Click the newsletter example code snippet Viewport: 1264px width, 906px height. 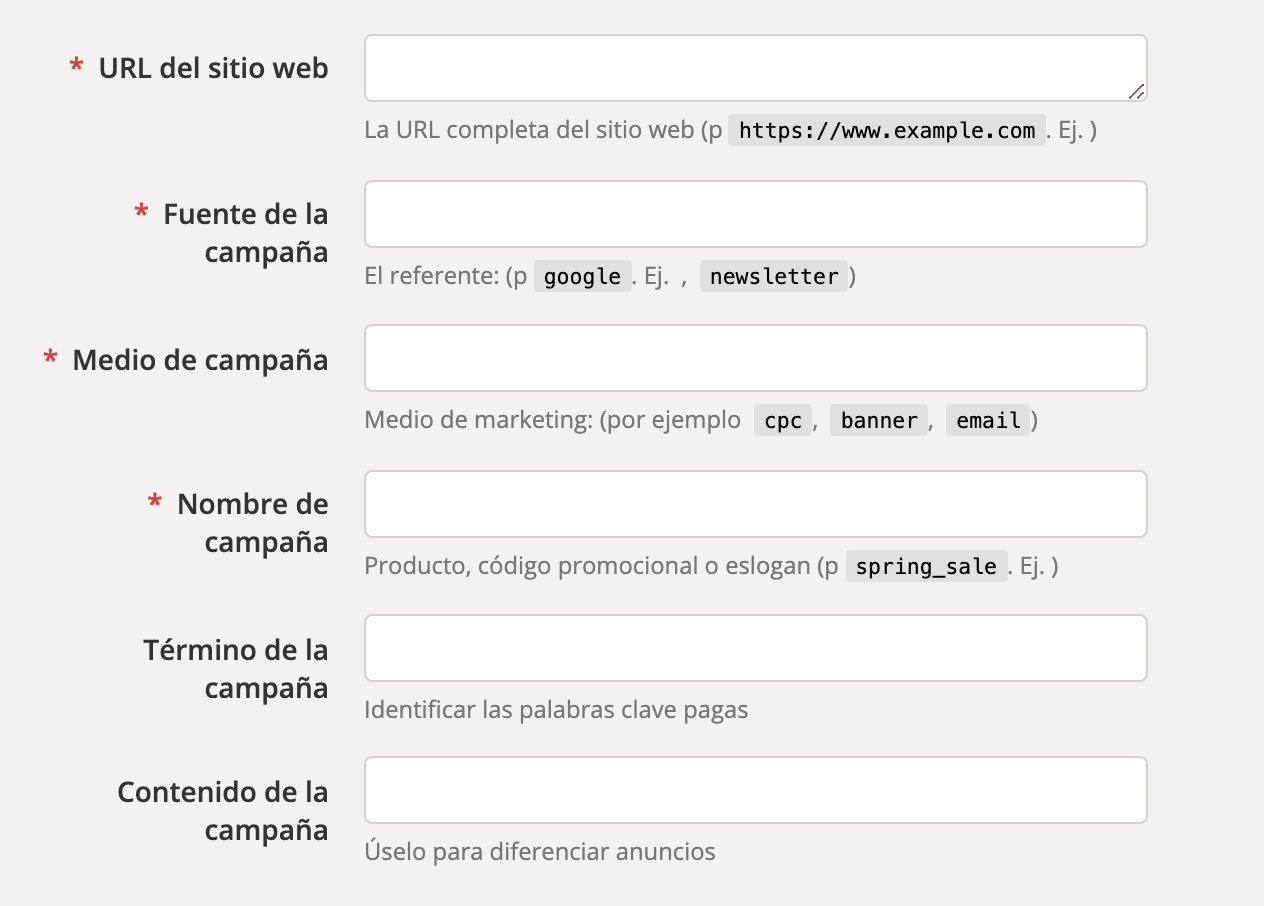774,276
